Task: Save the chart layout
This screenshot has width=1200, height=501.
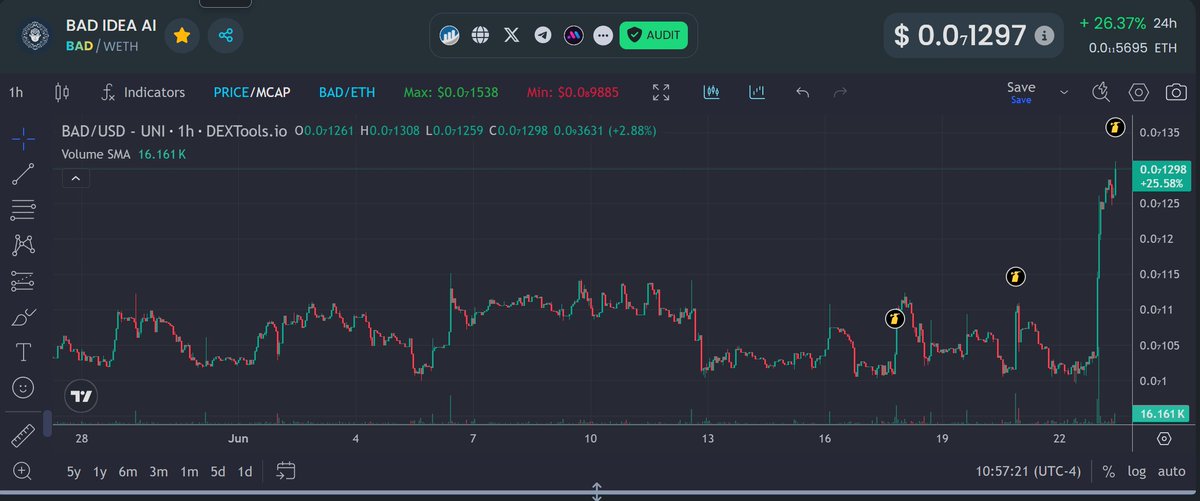Action: pos(1021,92)
